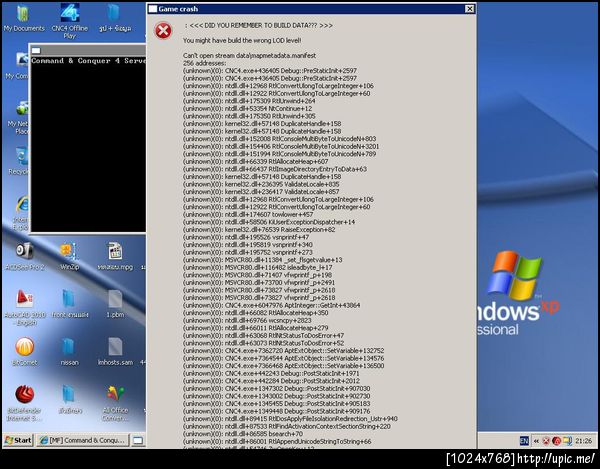Open the My Computer icon
The height and width of the screenshot is (469, 600).
[x=17, y=66]
